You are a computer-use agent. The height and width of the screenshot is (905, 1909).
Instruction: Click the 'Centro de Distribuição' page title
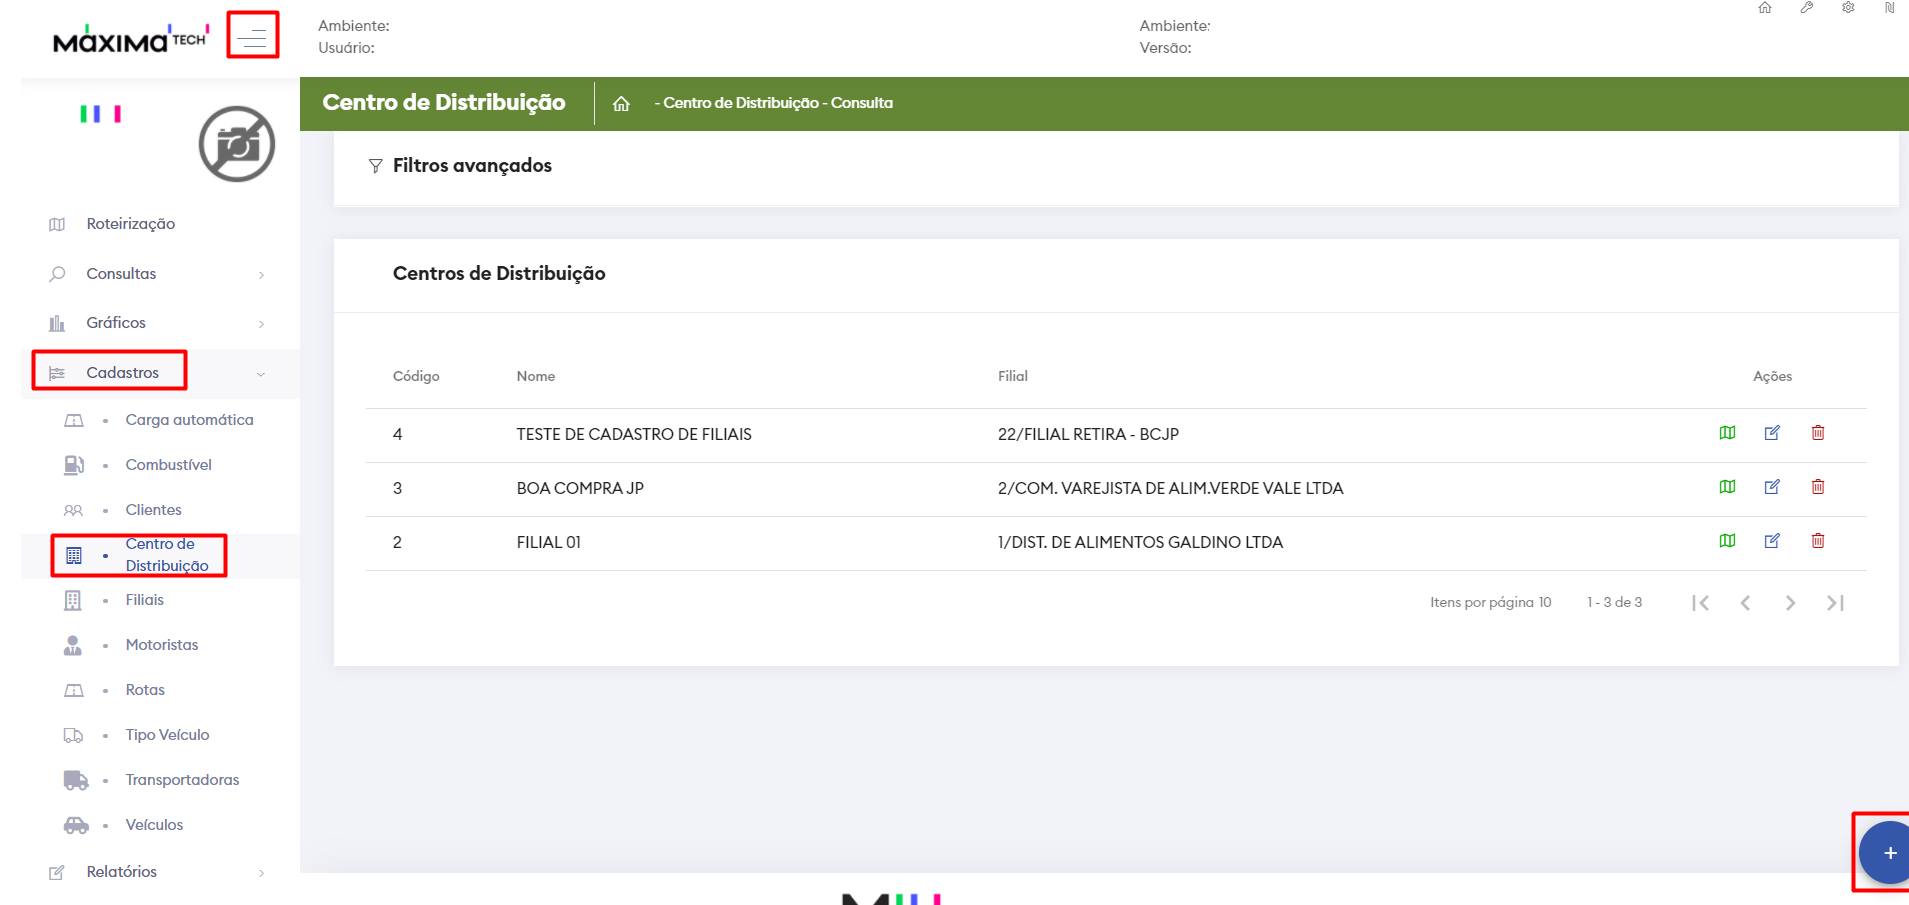pyautogui.click(x=444, y=103)
